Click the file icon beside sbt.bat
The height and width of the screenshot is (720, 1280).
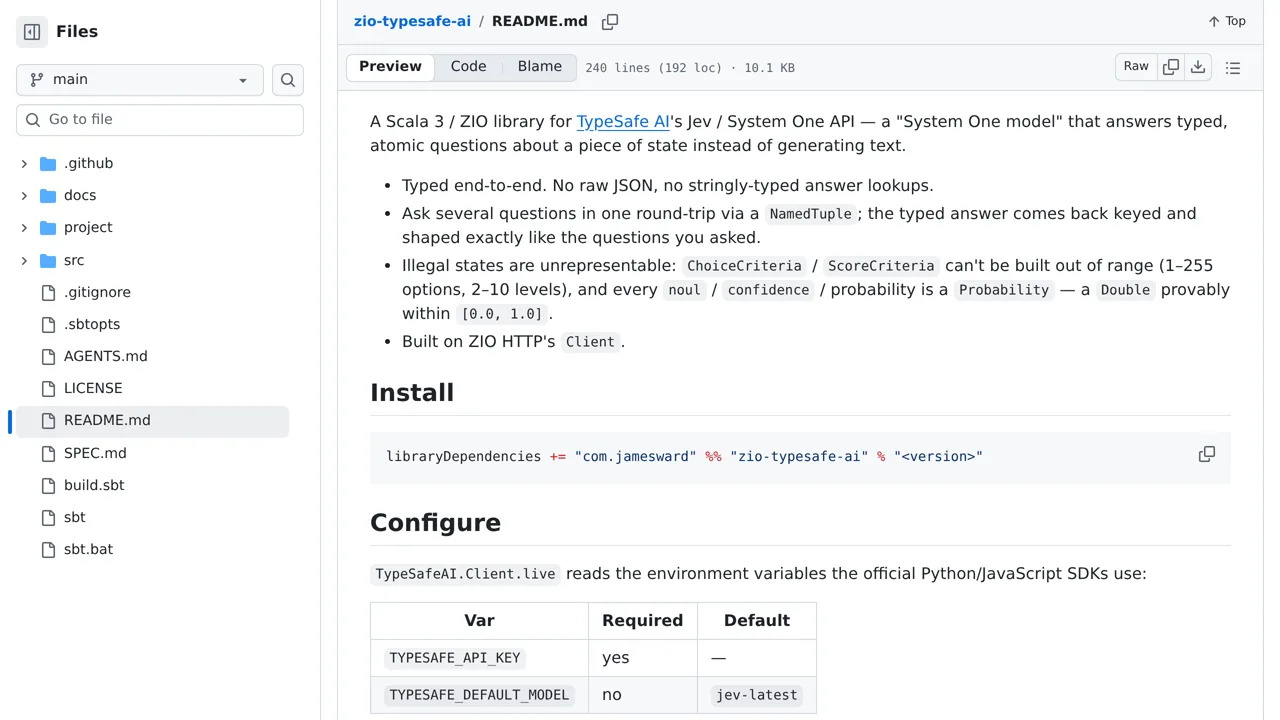[x=48, y=549]
